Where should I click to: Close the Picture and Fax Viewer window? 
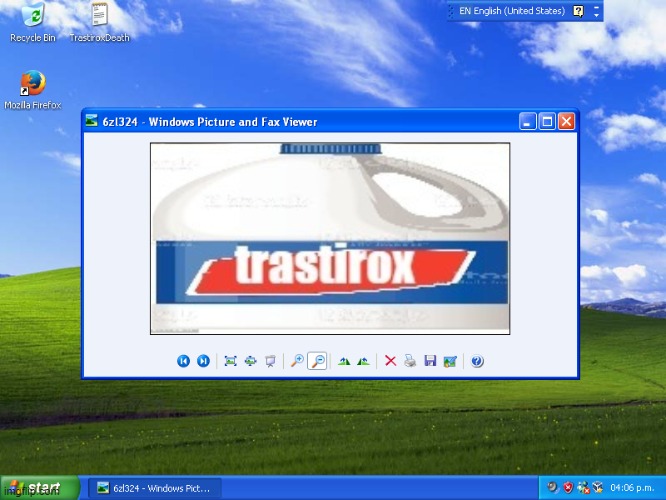pos(567,122)
